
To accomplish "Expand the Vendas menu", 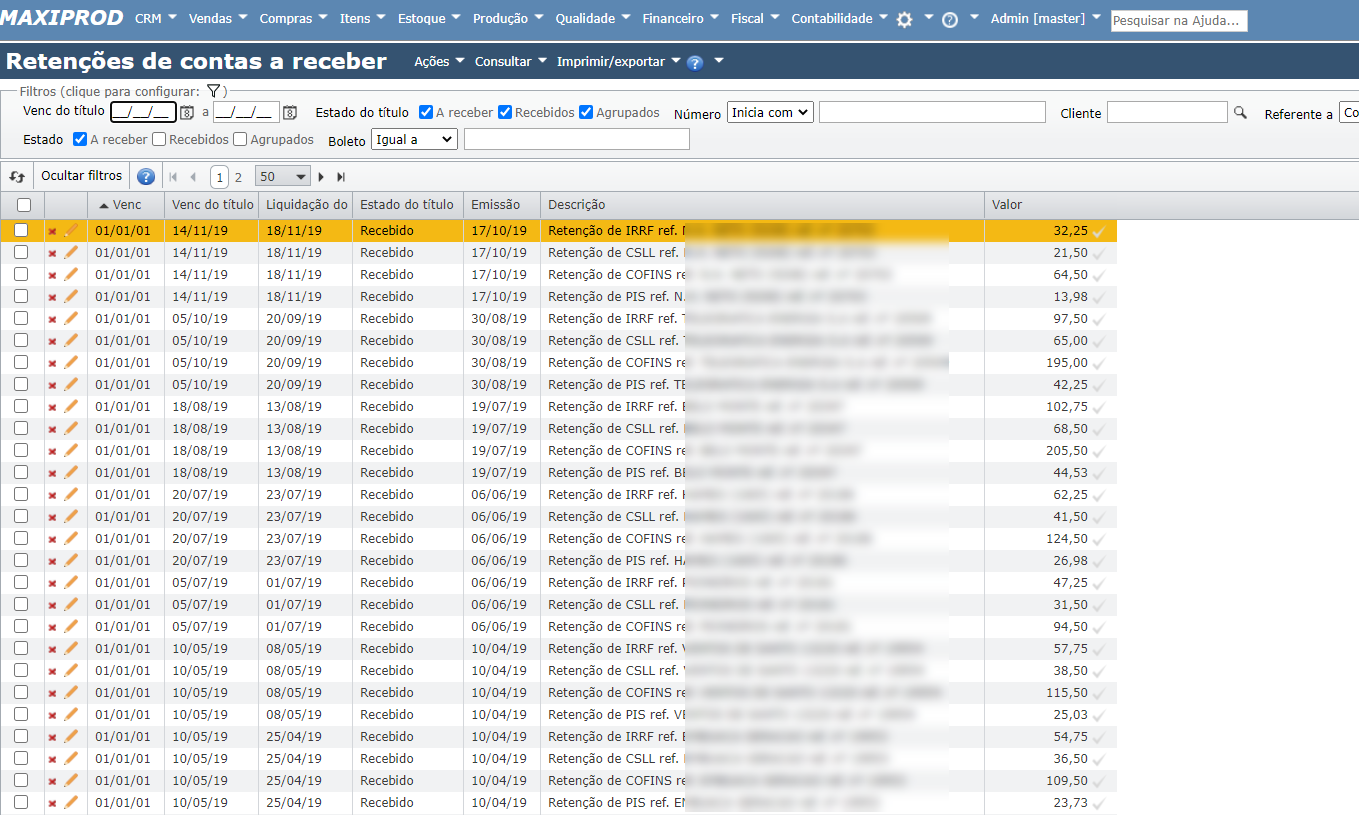I will (218, 18).
